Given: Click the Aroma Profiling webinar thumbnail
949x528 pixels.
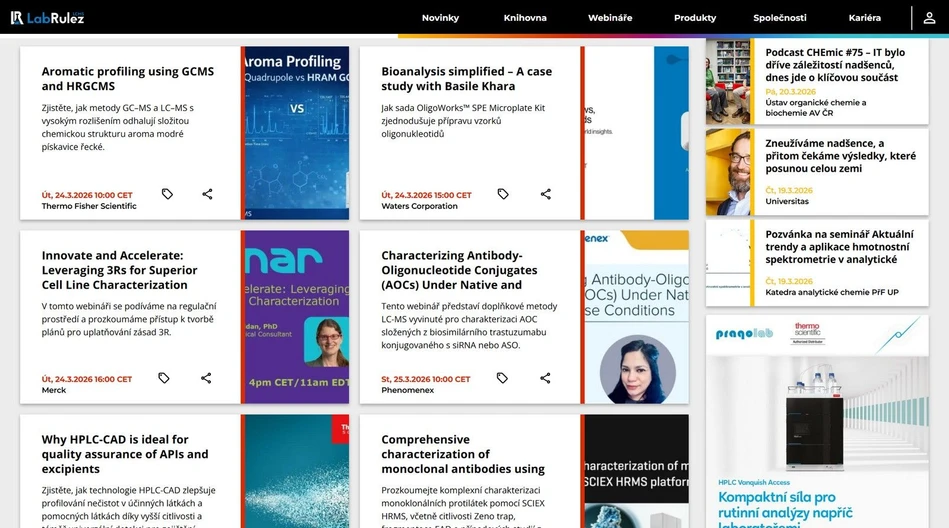Looking at the screenshot, I should pos(296,132).
